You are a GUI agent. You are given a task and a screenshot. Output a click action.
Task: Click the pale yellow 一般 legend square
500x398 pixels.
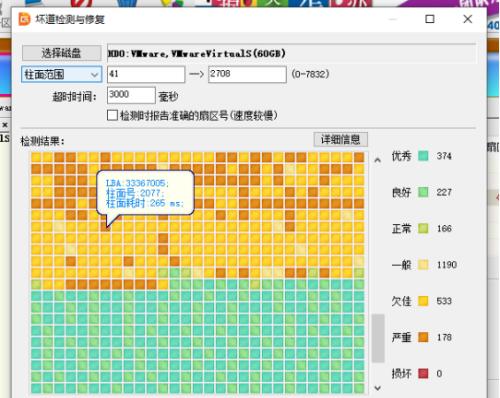click(x=423, y=265)
